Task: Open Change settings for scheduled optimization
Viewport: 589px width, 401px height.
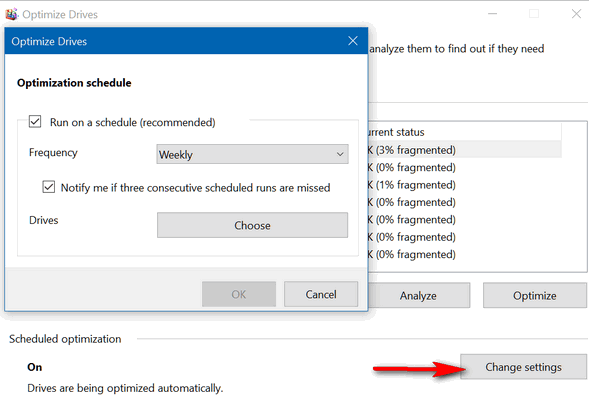Action: point(523,367)
